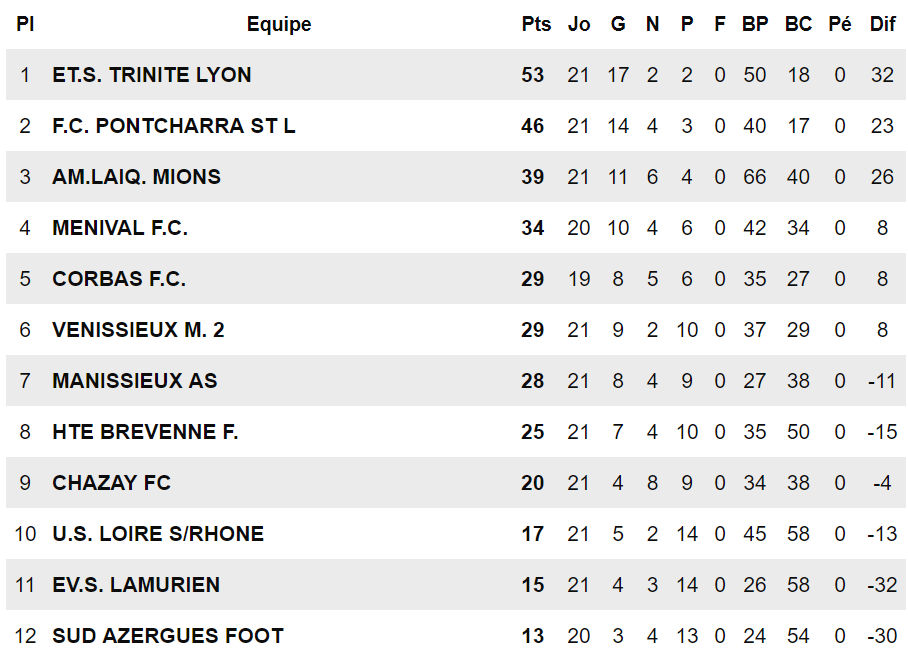
Task: Click U.S. LOIRE S/RHONE team name
Action: click(158, 534)
